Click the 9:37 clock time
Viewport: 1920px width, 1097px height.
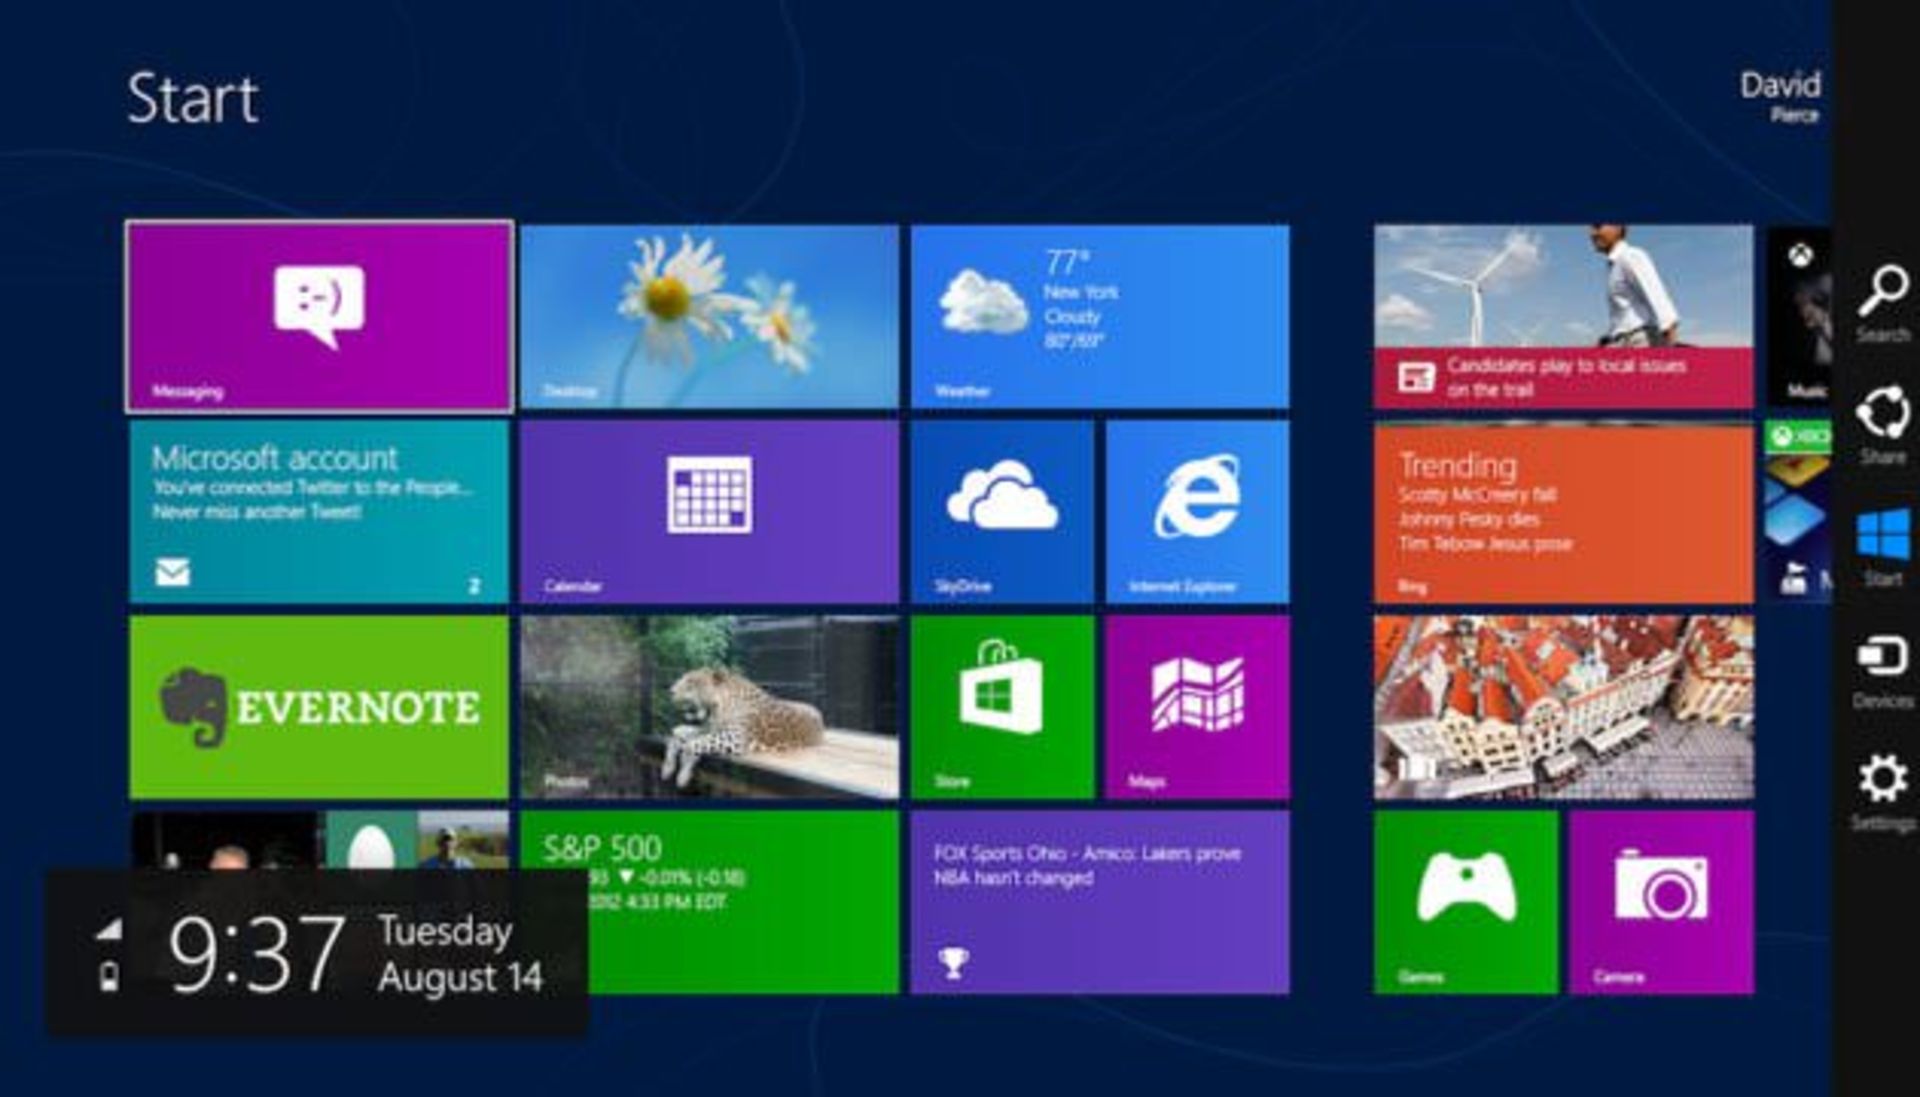tap(256, 955)
